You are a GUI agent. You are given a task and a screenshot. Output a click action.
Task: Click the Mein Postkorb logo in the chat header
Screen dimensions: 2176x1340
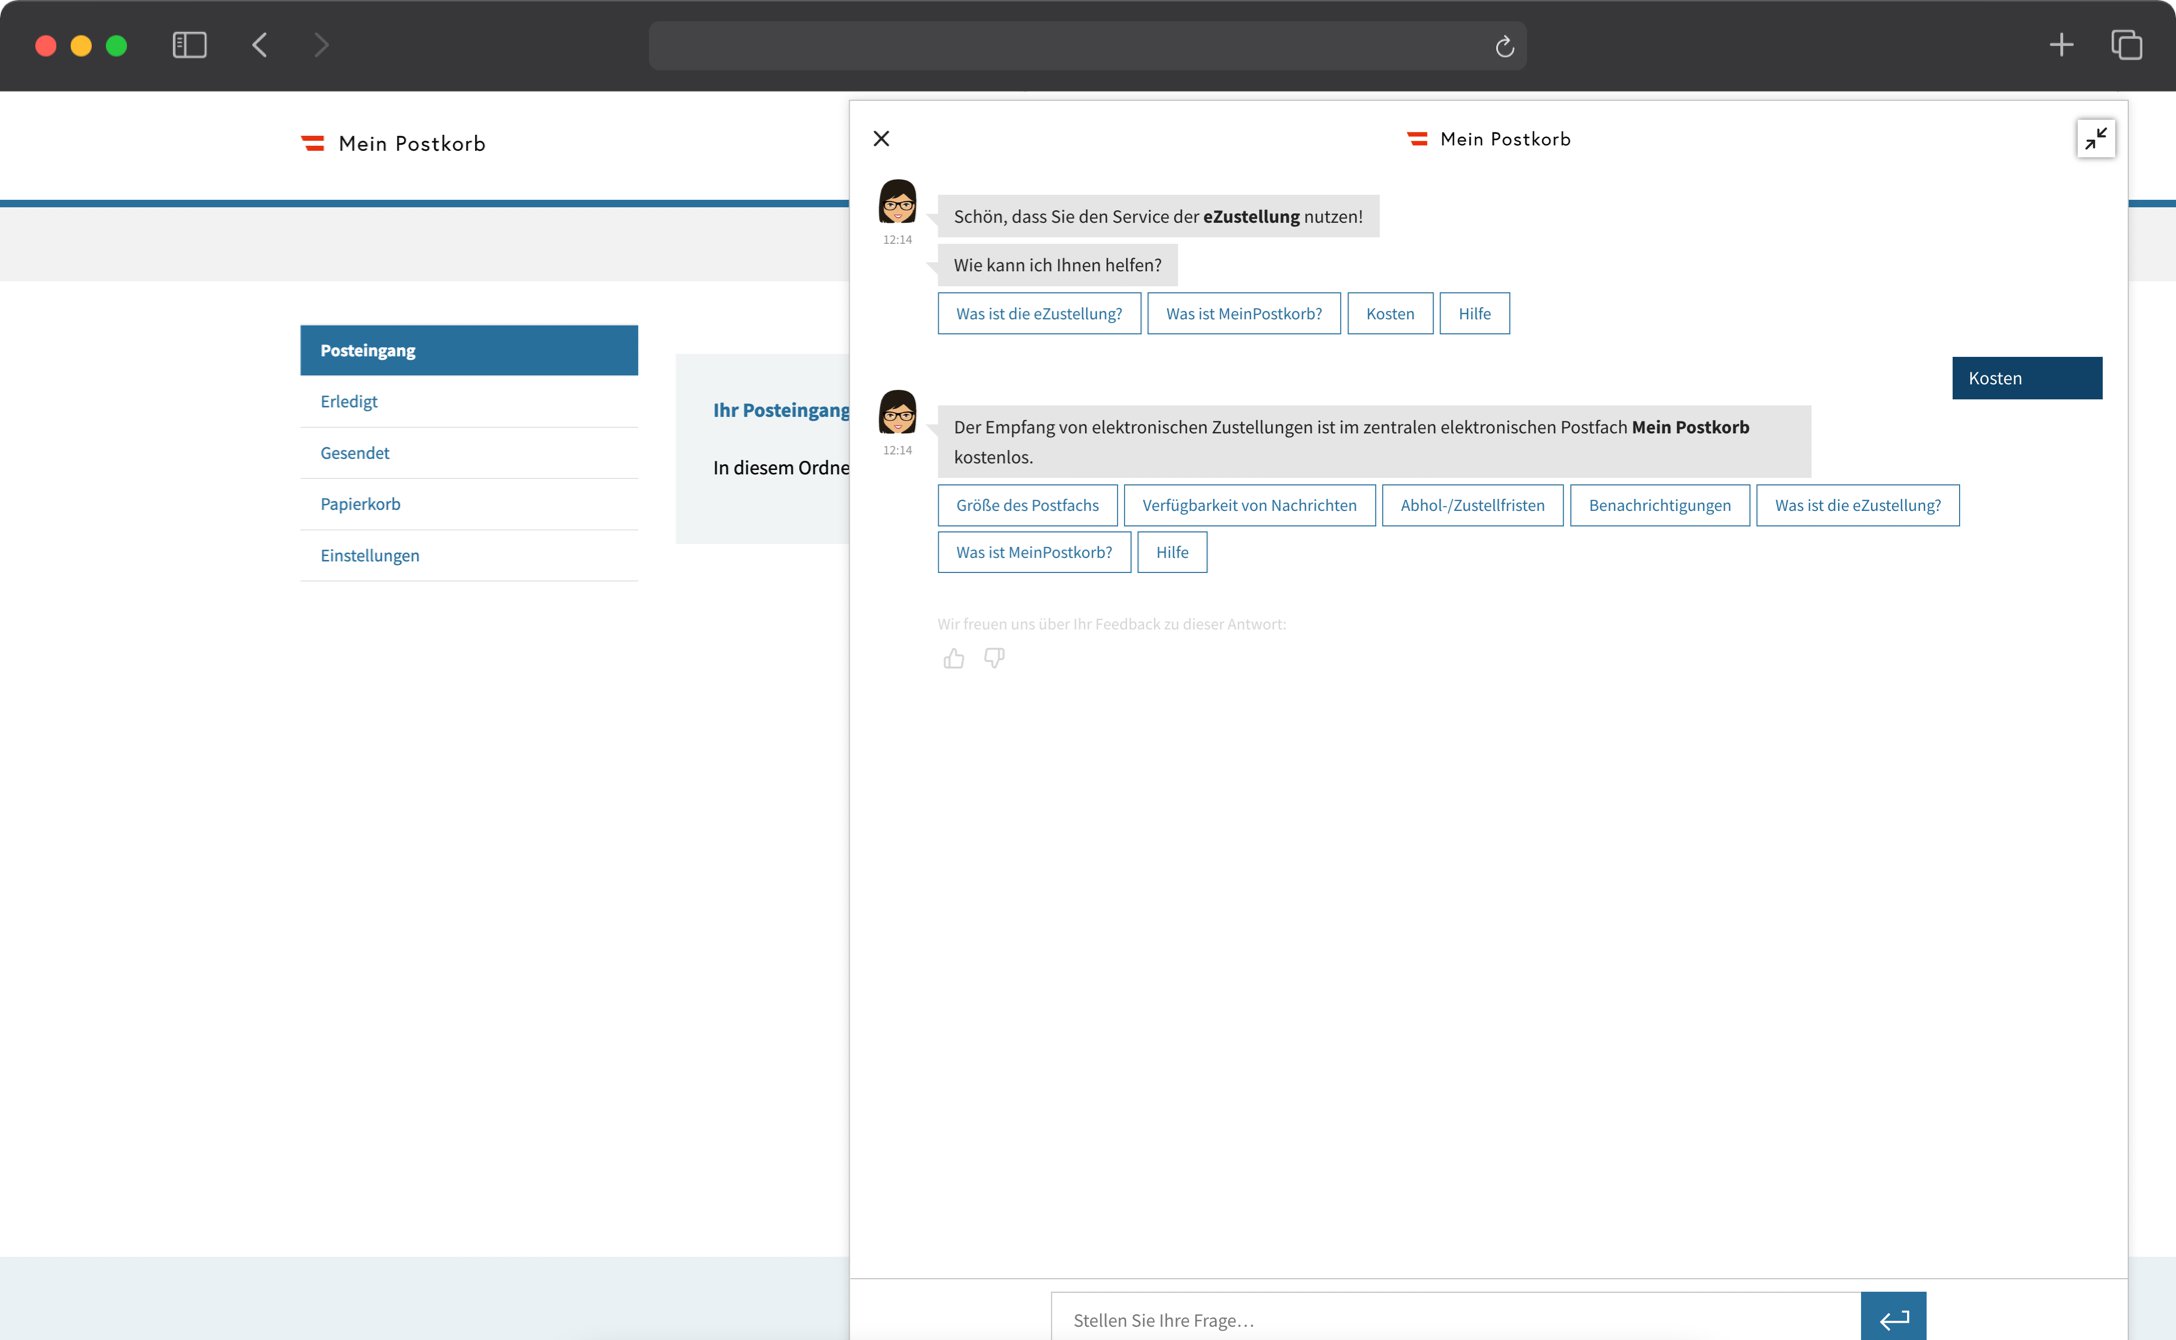point(1489,139)
